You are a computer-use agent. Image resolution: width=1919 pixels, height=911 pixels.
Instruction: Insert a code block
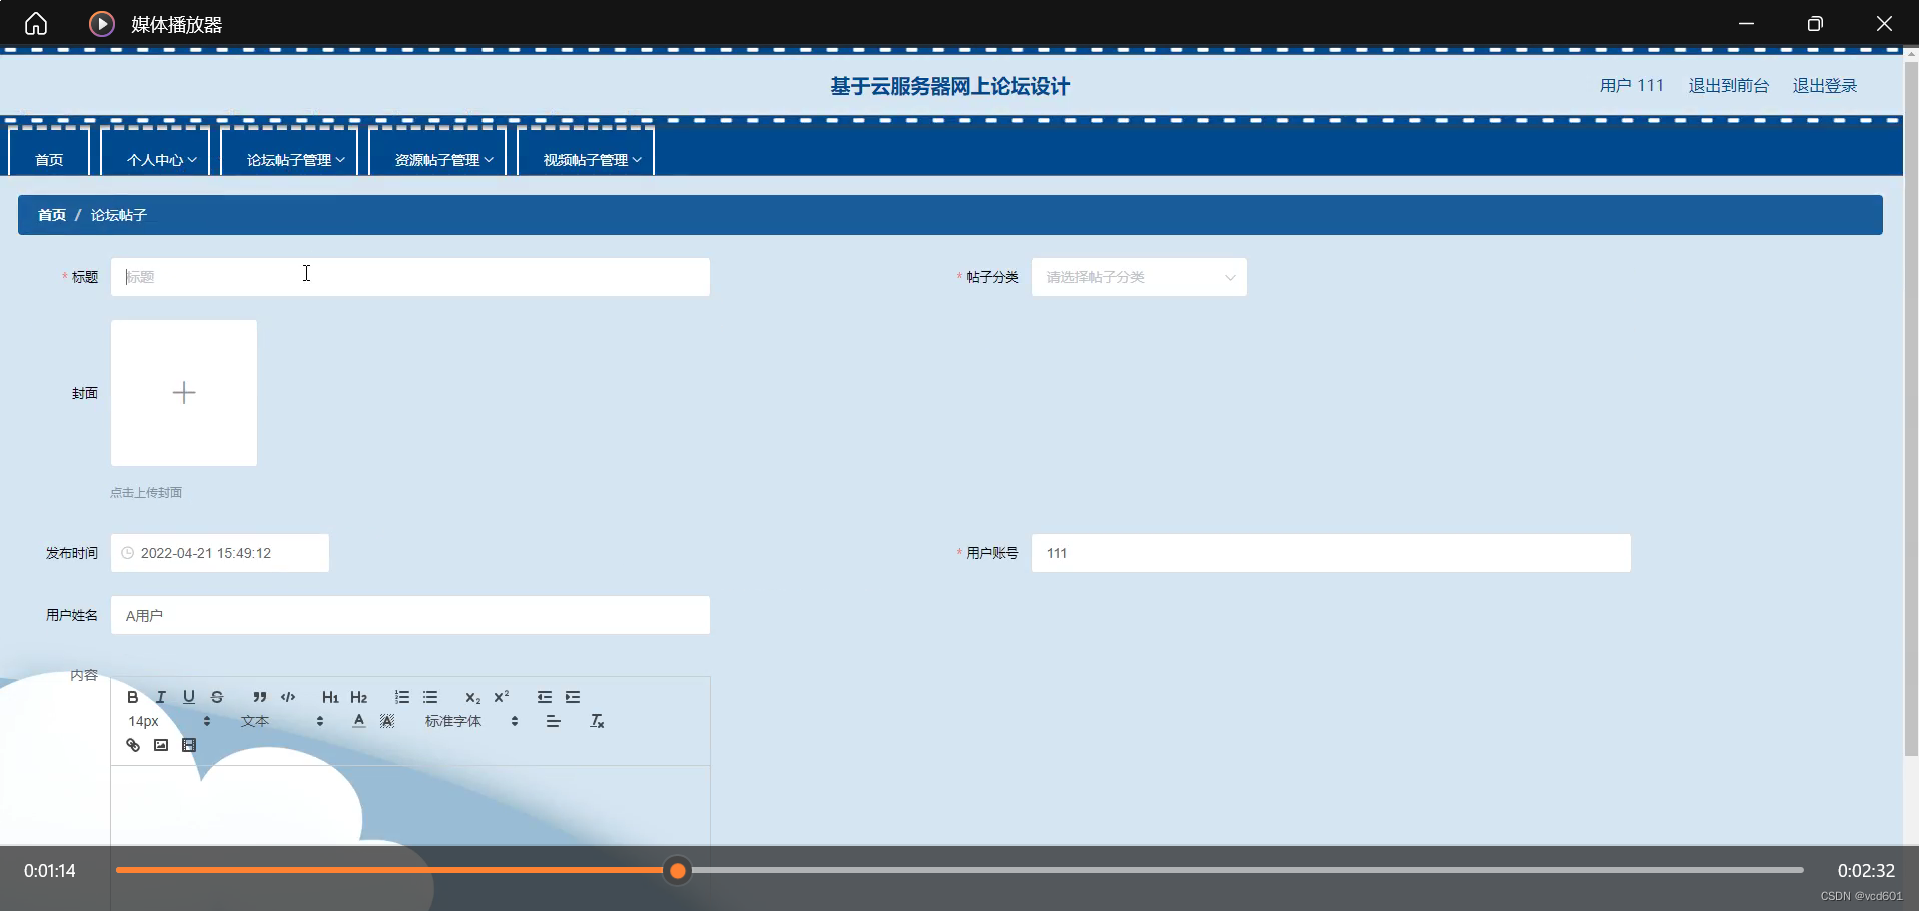[288, 697]
